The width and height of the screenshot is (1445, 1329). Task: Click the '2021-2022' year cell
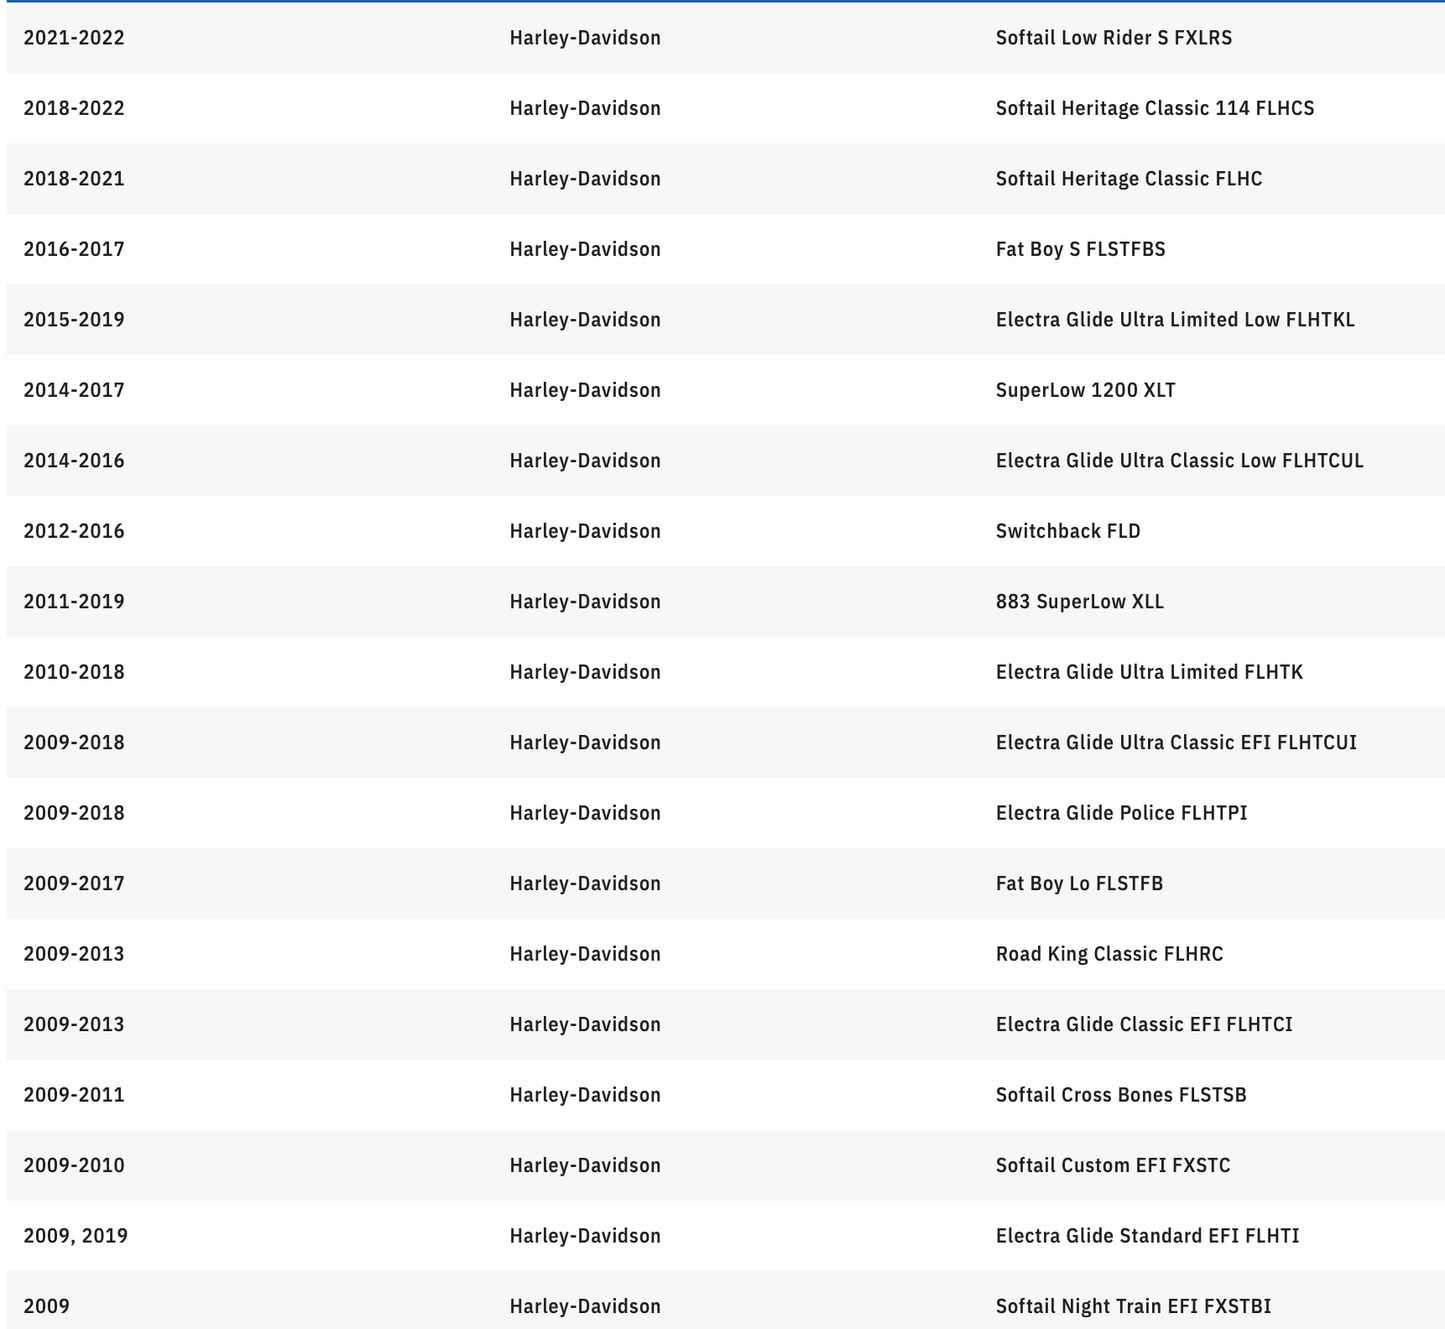pos(74,38)
